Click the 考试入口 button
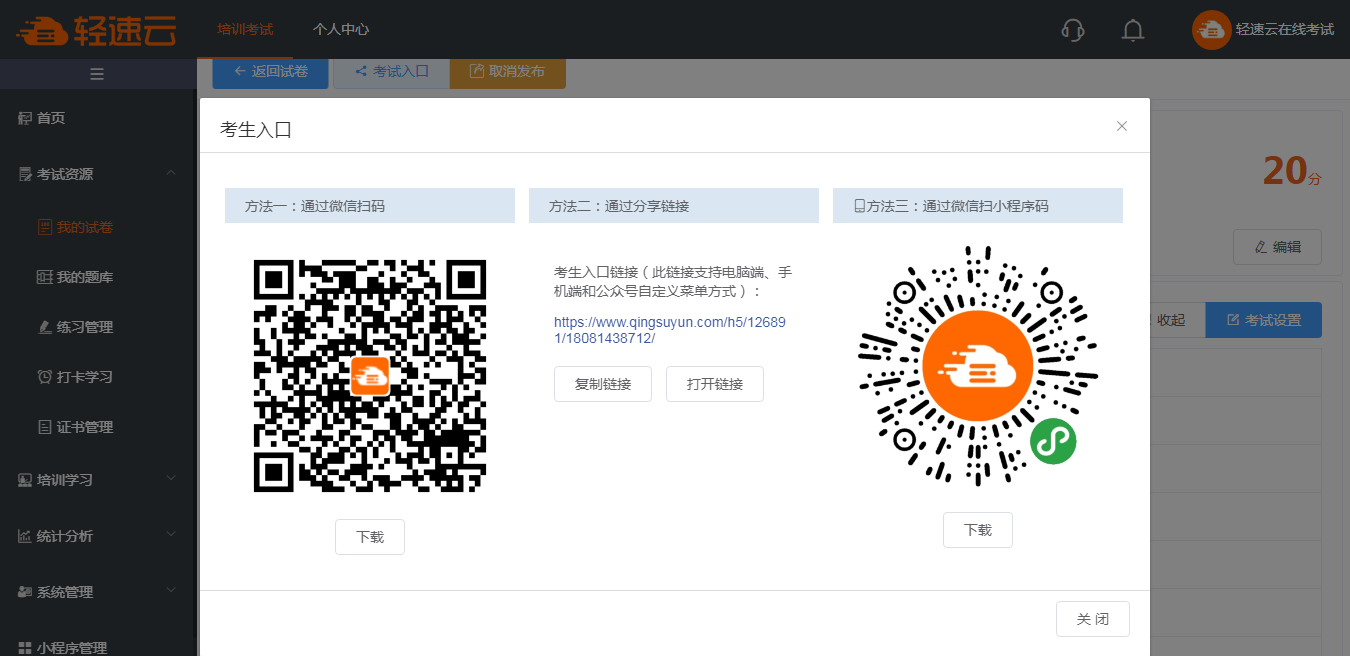The image size is (1350, 656). coord(391,72)
